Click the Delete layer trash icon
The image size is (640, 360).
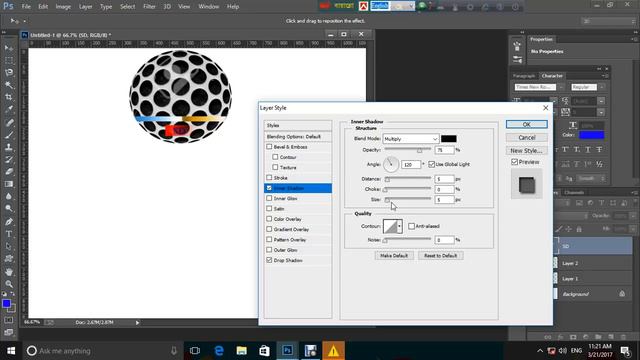tap(623, 337)
